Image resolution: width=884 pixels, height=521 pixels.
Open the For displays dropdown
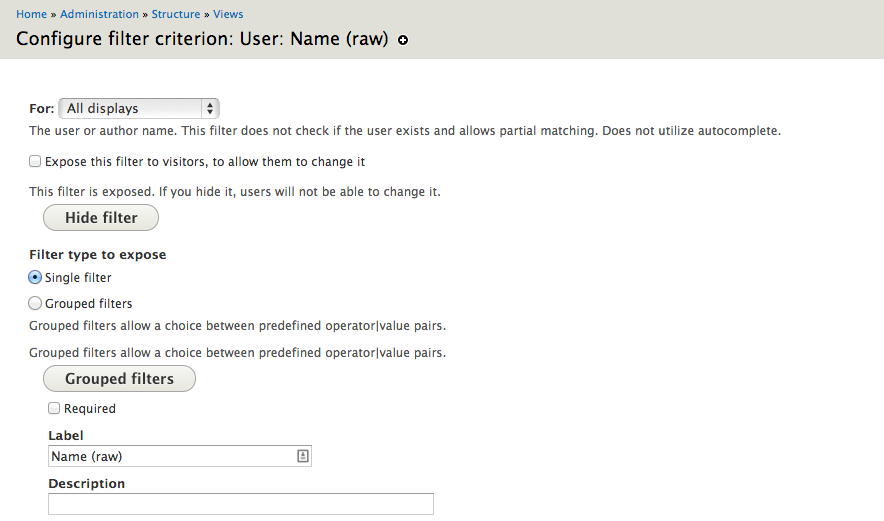[x=138, y=108]
